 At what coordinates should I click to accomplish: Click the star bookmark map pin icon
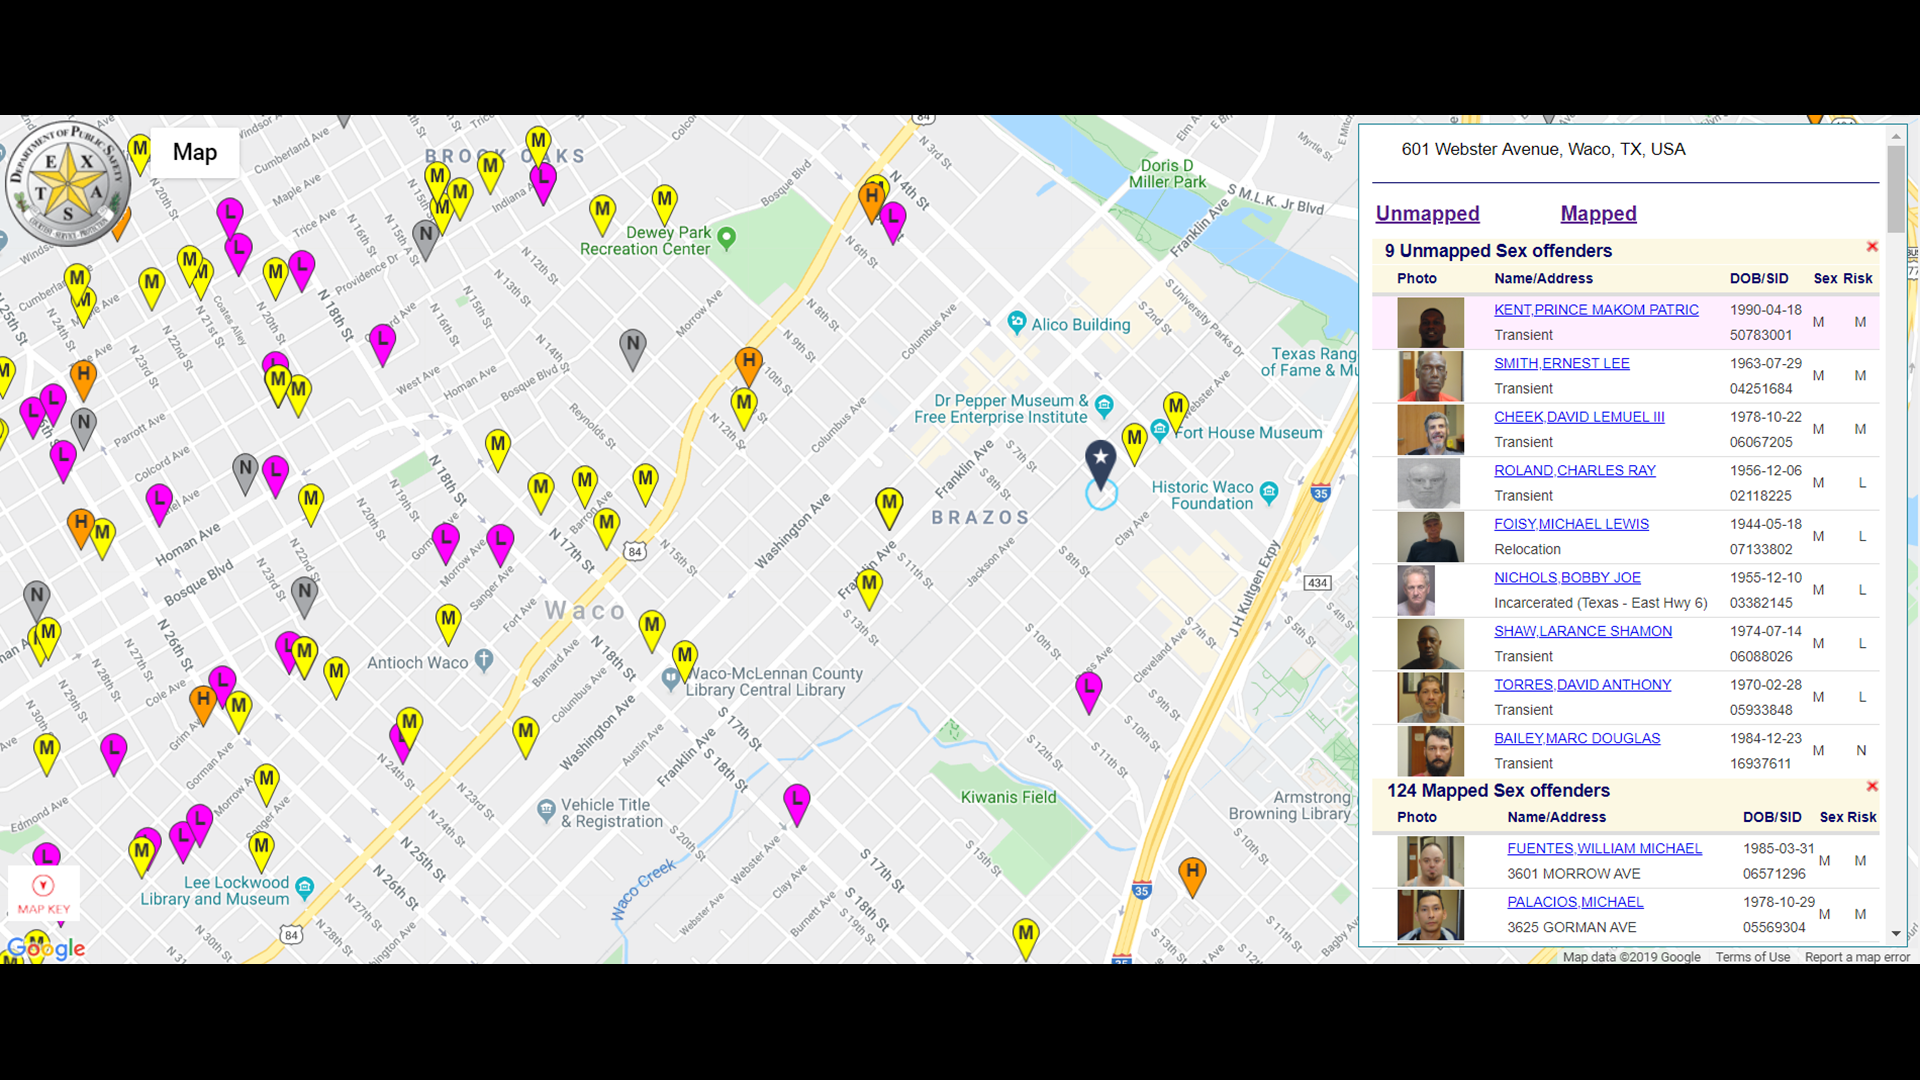1100,460
